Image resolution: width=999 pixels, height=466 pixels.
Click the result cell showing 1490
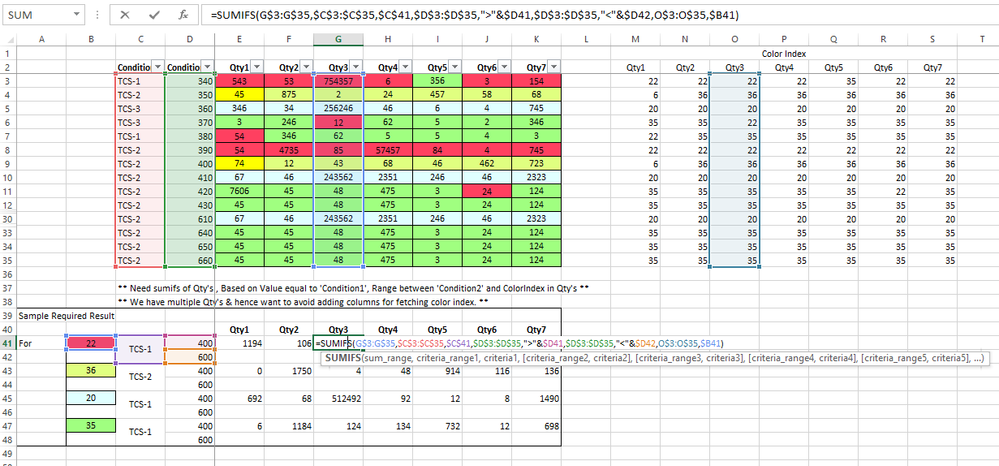point(537,398)
